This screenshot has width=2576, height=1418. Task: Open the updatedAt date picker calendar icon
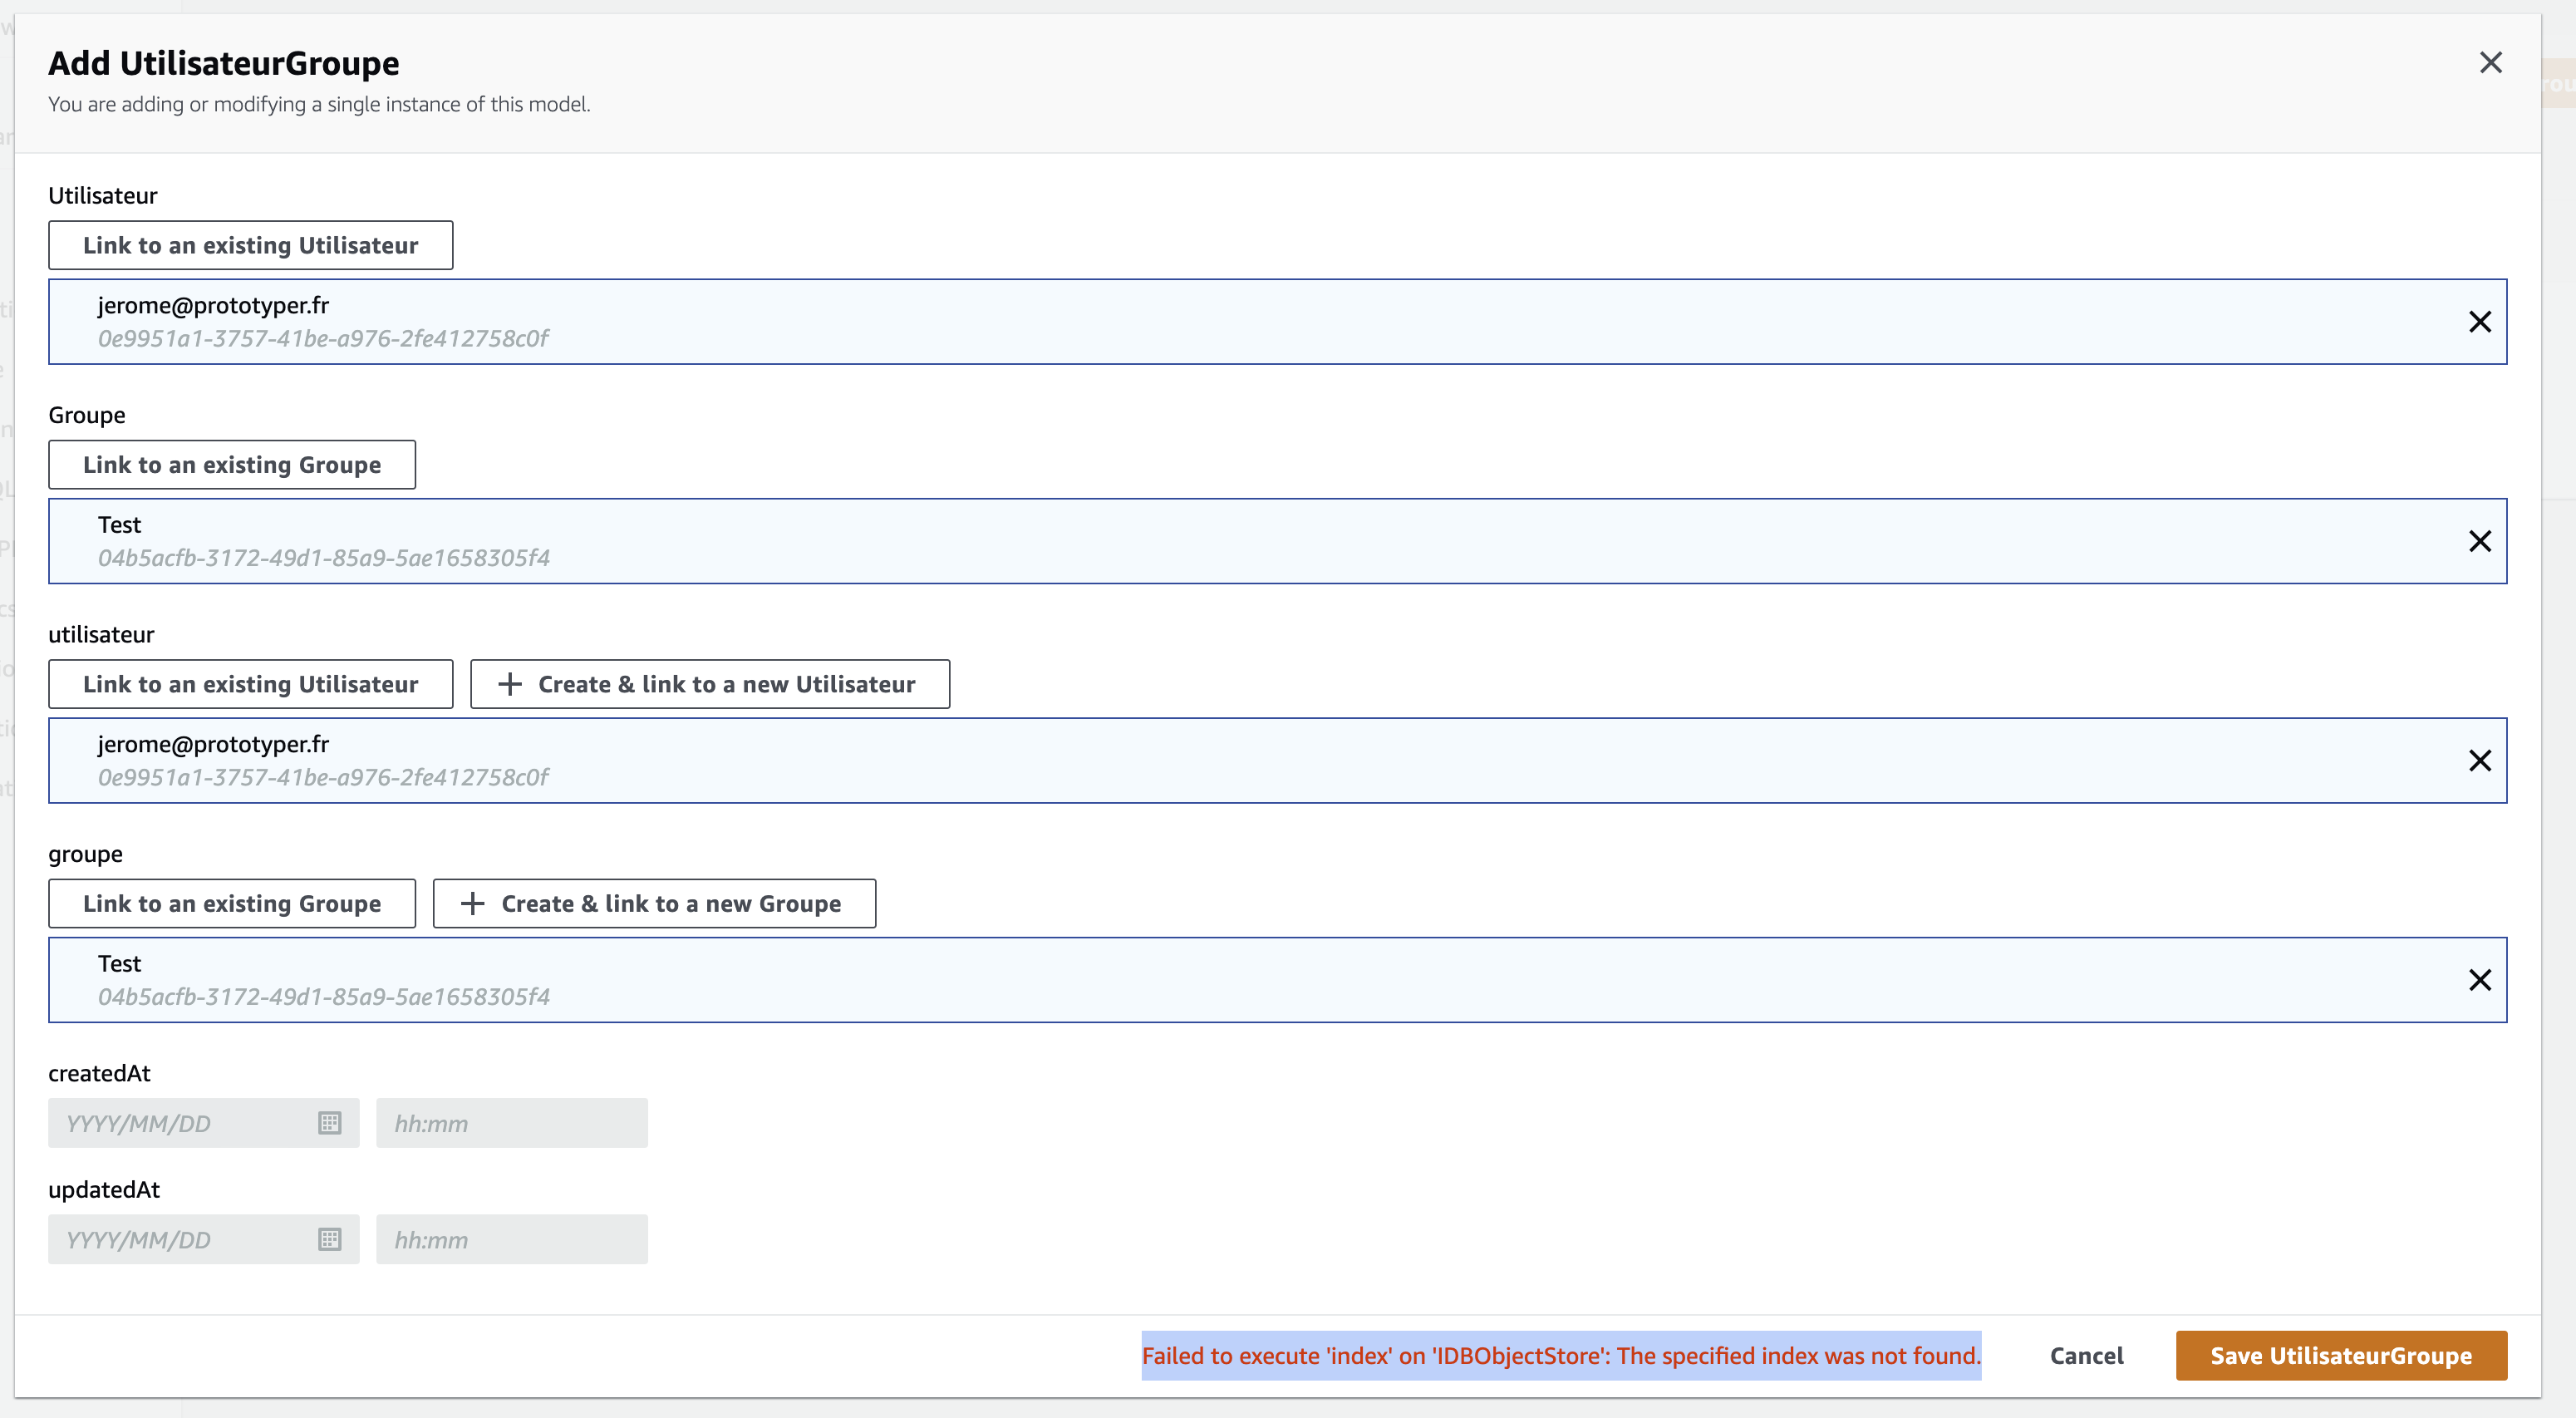click(330, 1239)
